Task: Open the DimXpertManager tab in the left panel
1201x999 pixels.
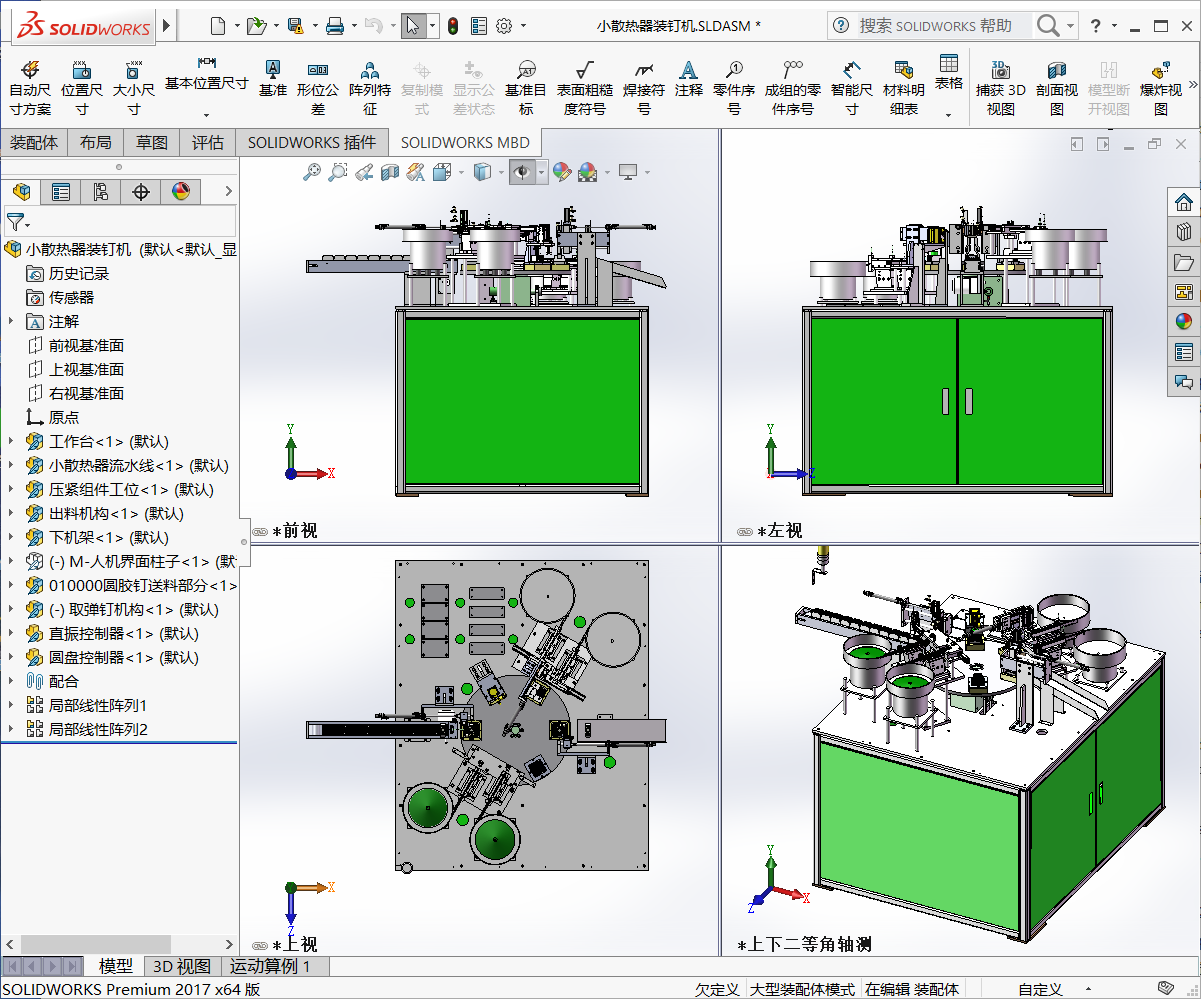Action: tap(141, 192)
